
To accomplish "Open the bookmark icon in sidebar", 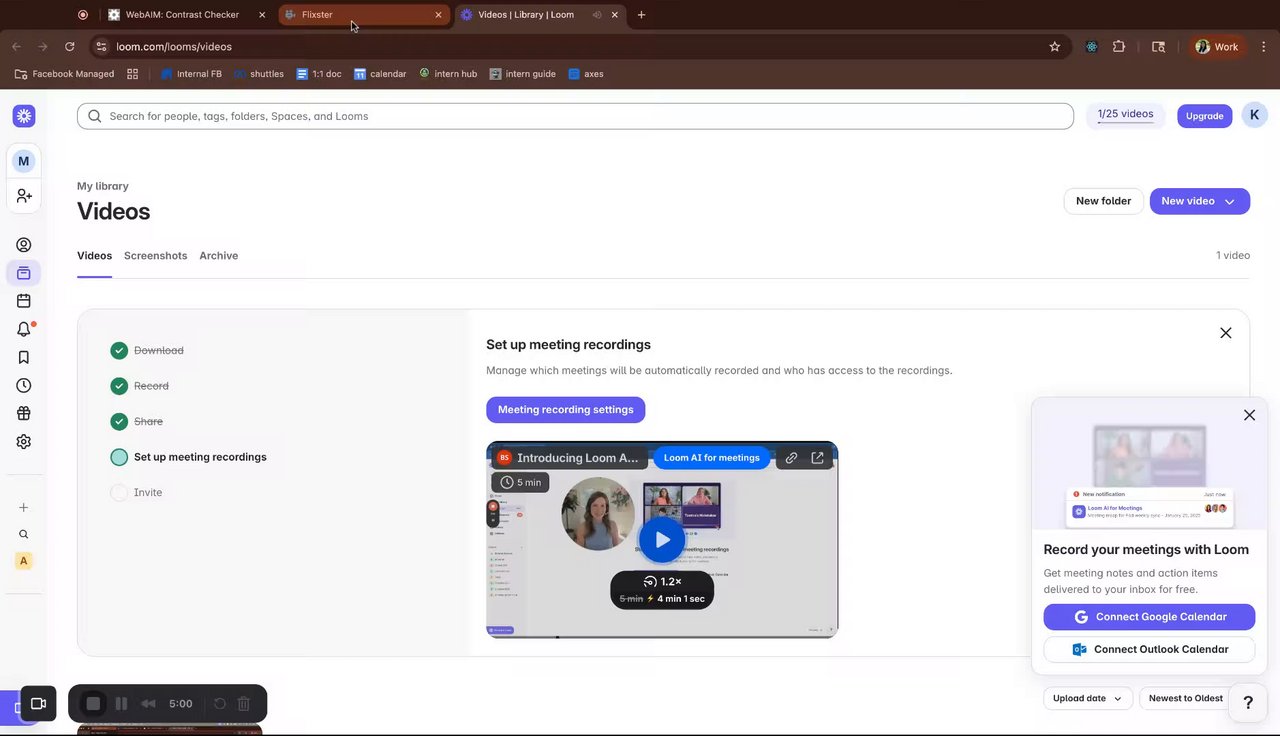I will click(24, 357).
